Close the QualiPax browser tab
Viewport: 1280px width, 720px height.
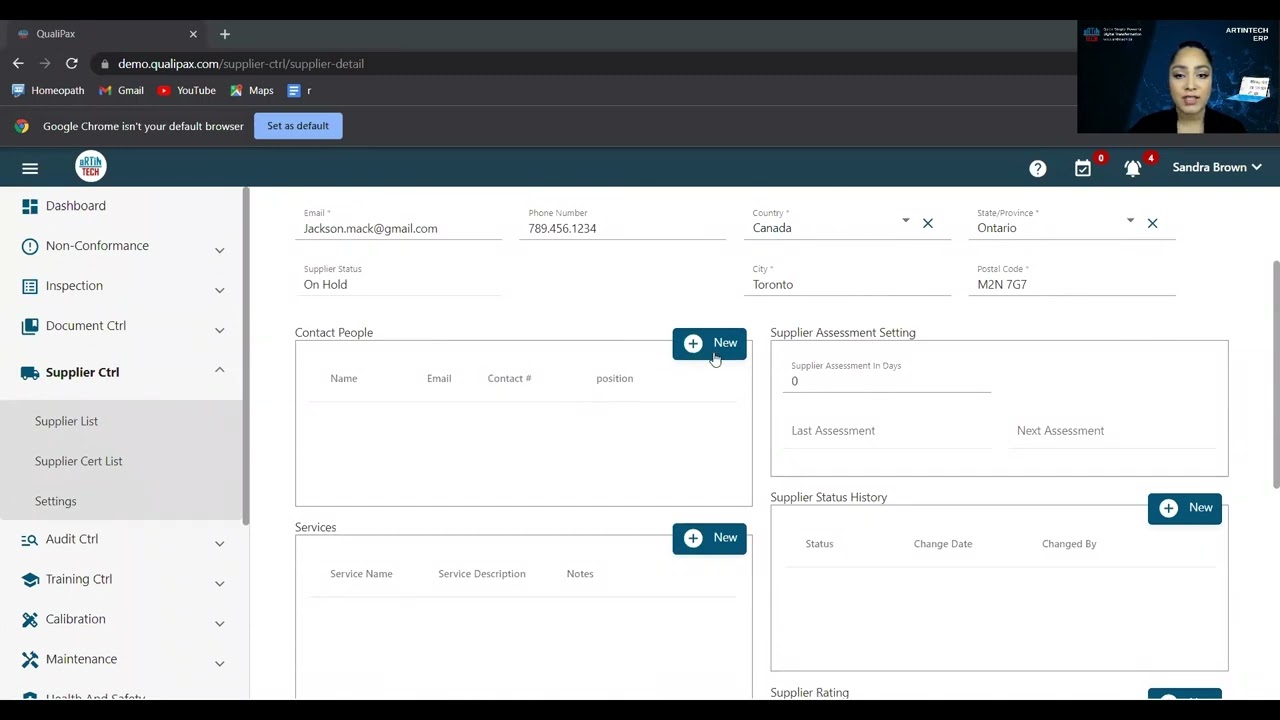click(x=193, y=34)
